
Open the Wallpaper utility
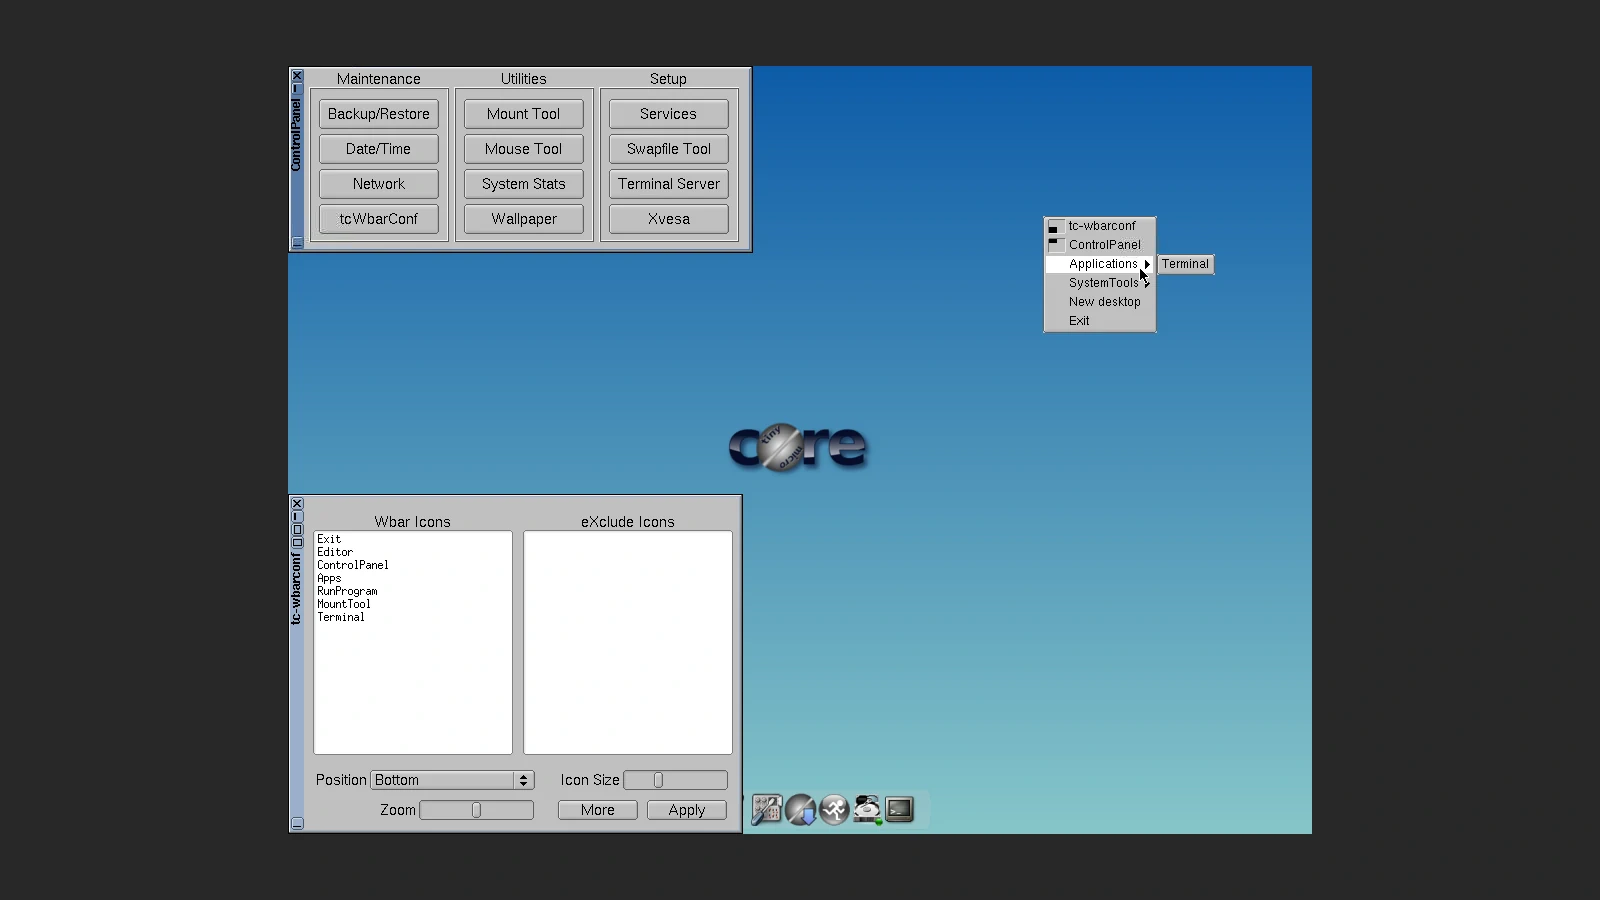(524, 219)
